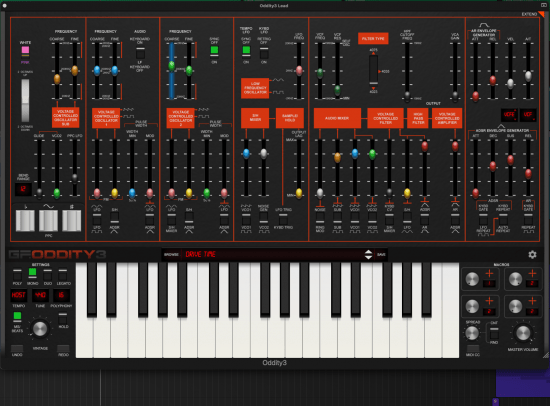Add assignment with bottom-right macro plus icon

(x=532, y=301)
